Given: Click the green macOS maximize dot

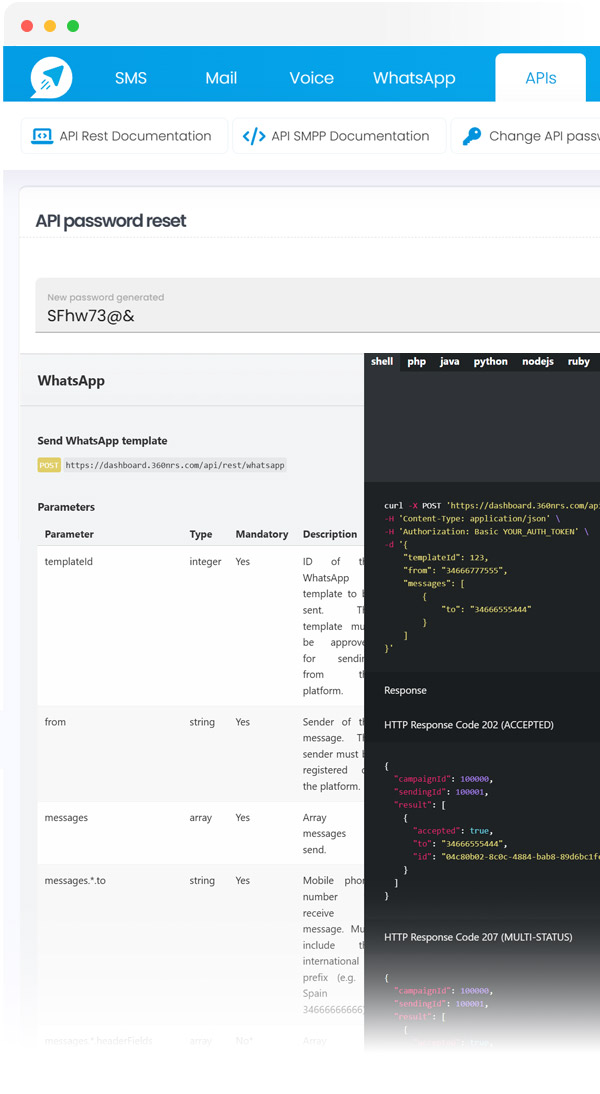Looking at the screenshot, I should (x=73, y=26).
